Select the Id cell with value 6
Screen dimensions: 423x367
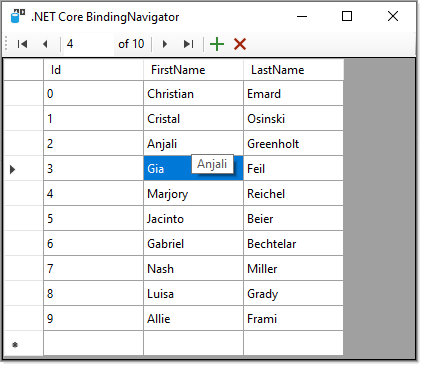pyautogui.click(x=93, y=244)
